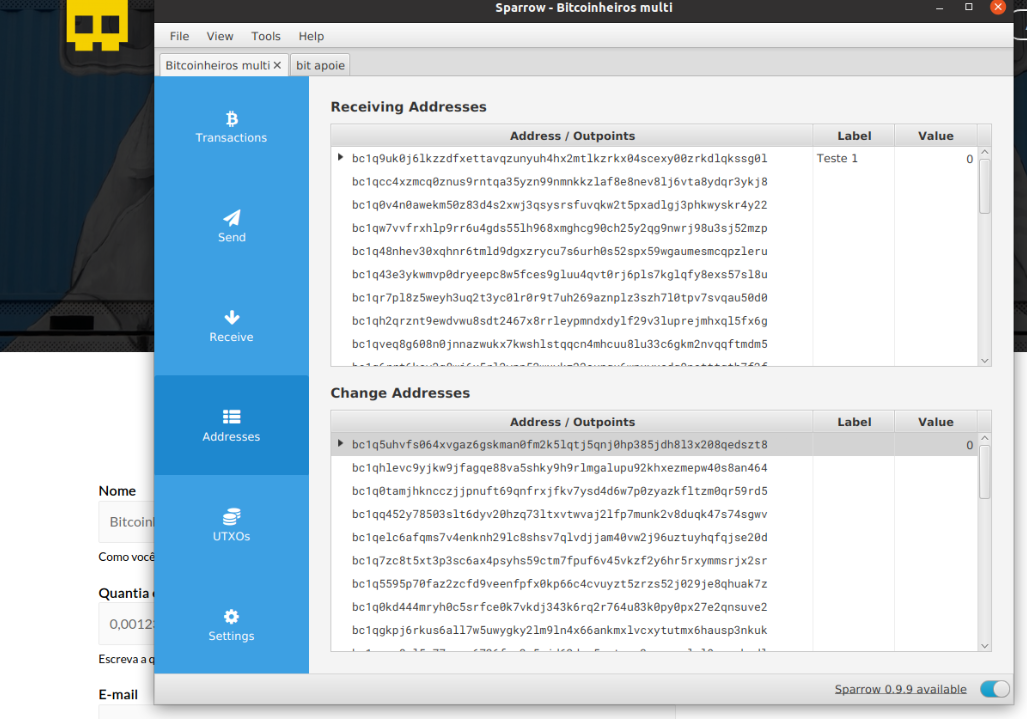Click Change Address / Outpoints column header
1027x719 pixels.
click(x=572, y=422)
